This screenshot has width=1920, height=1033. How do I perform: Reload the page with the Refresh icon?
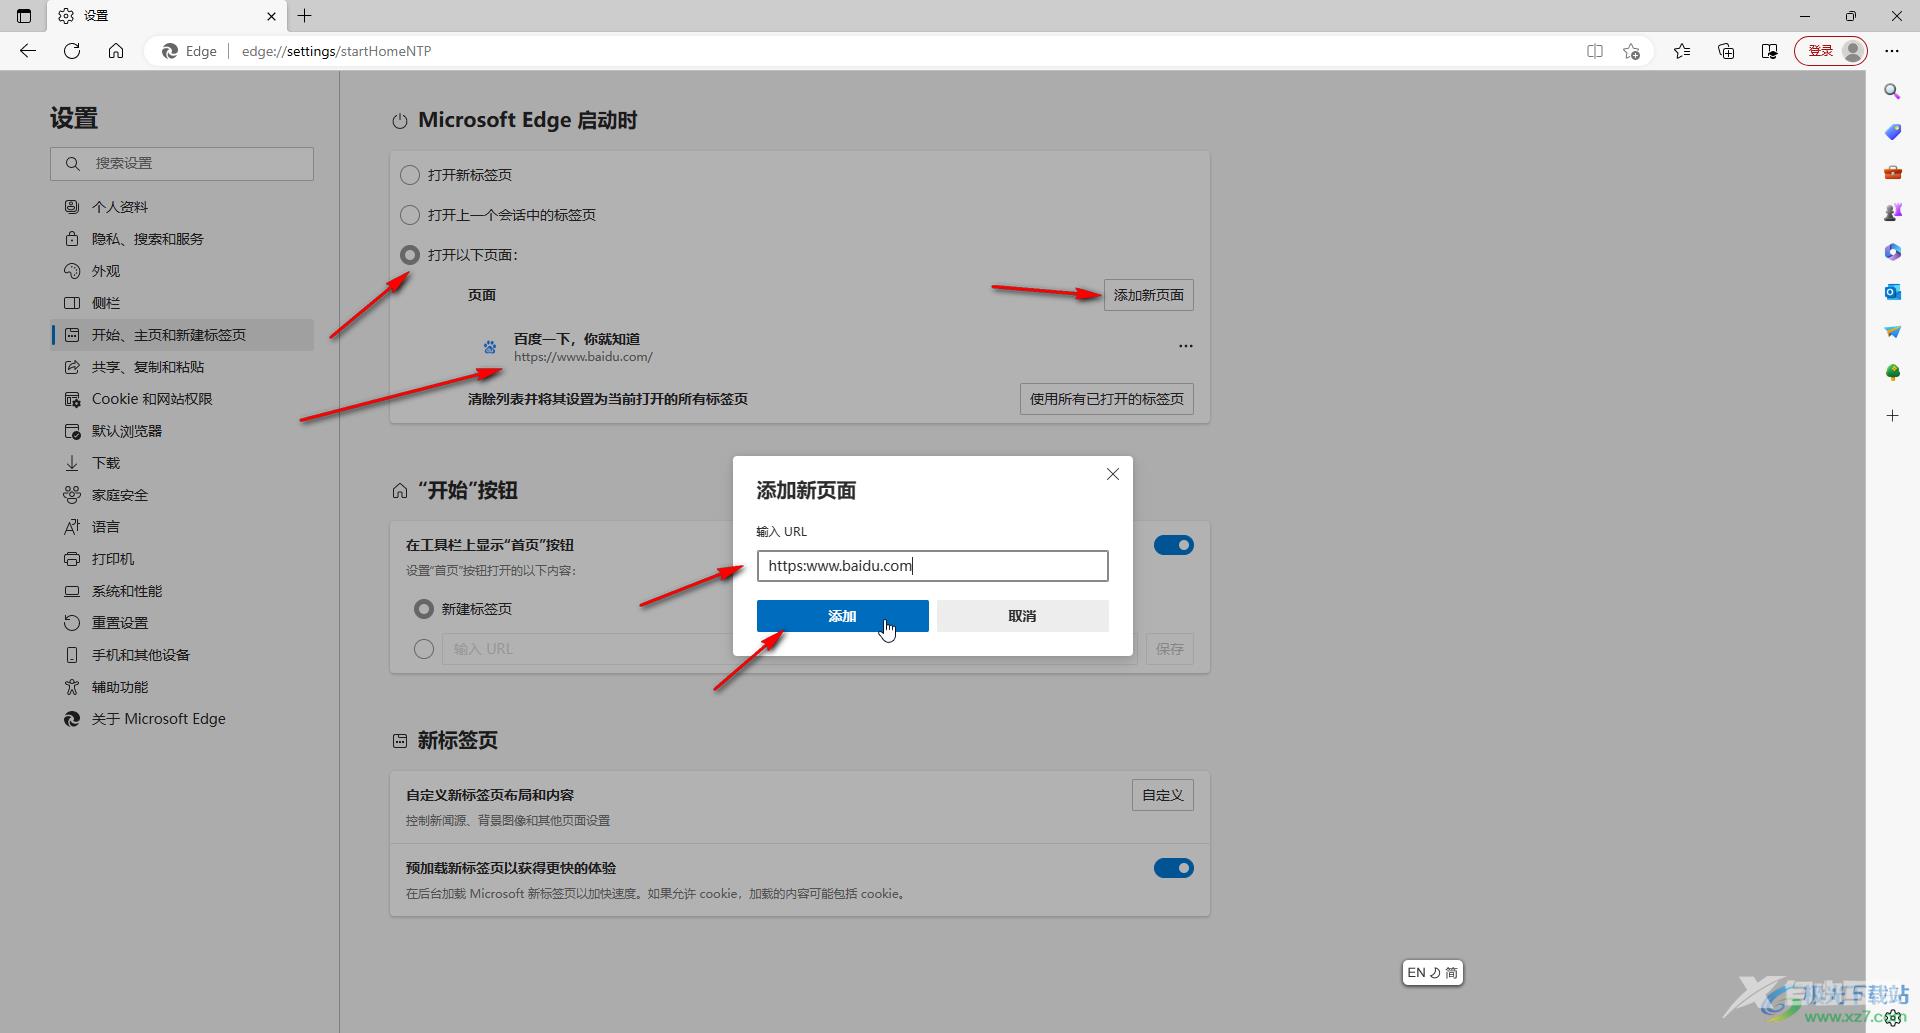coord(72,51)
